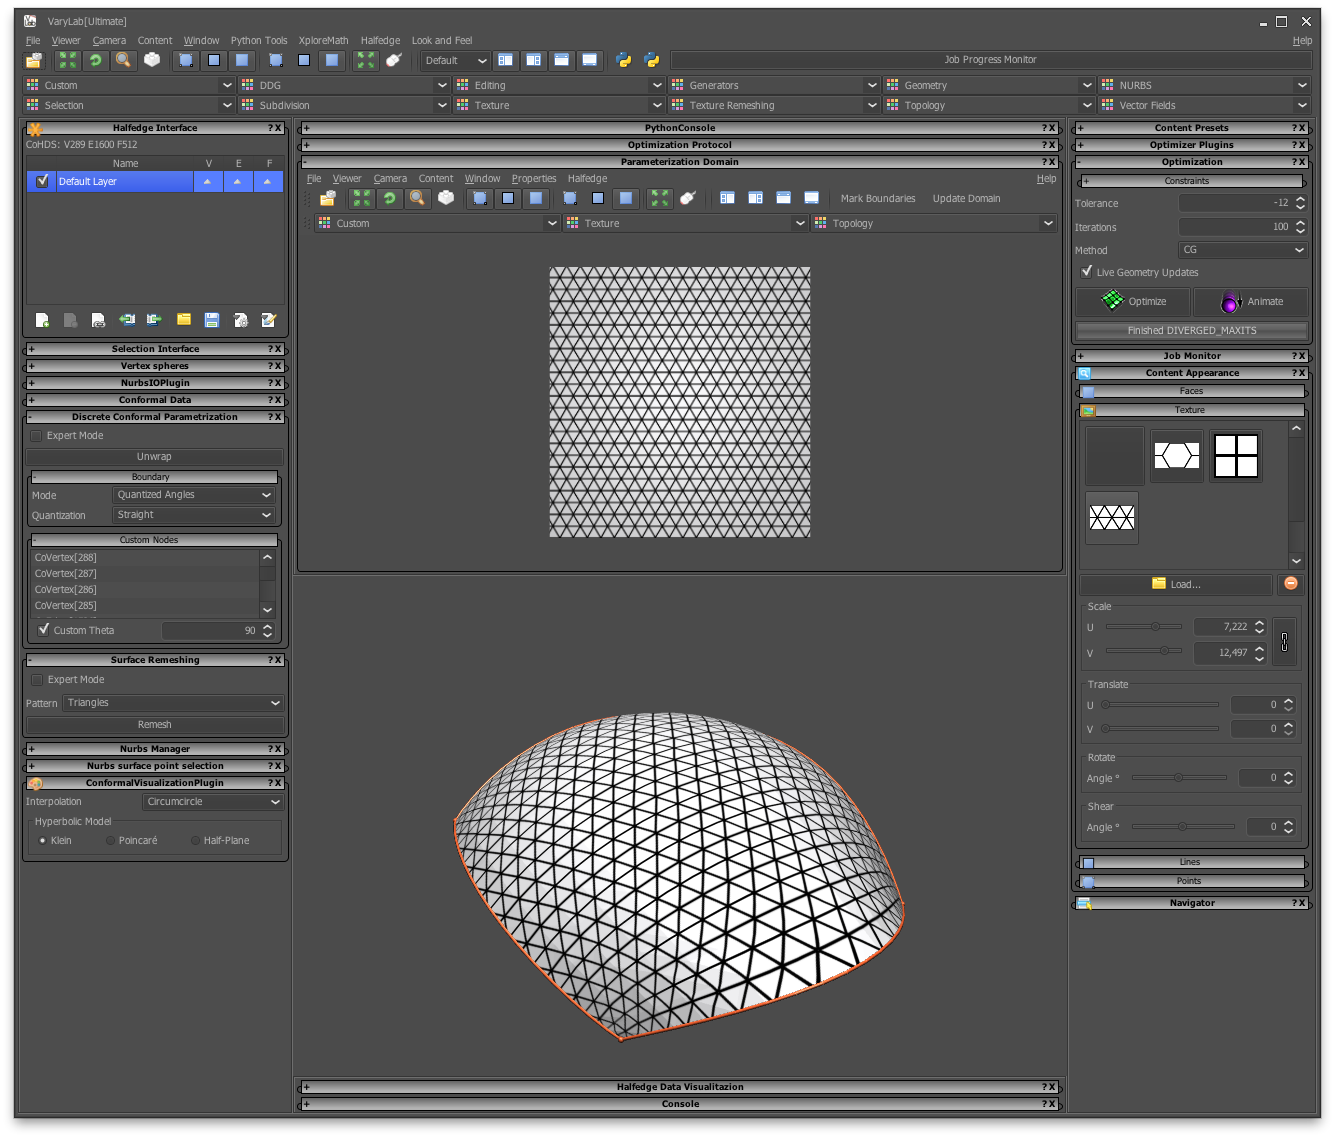Toggle Live Geometry Updates in Optimization panel

tap(1084, 271)
